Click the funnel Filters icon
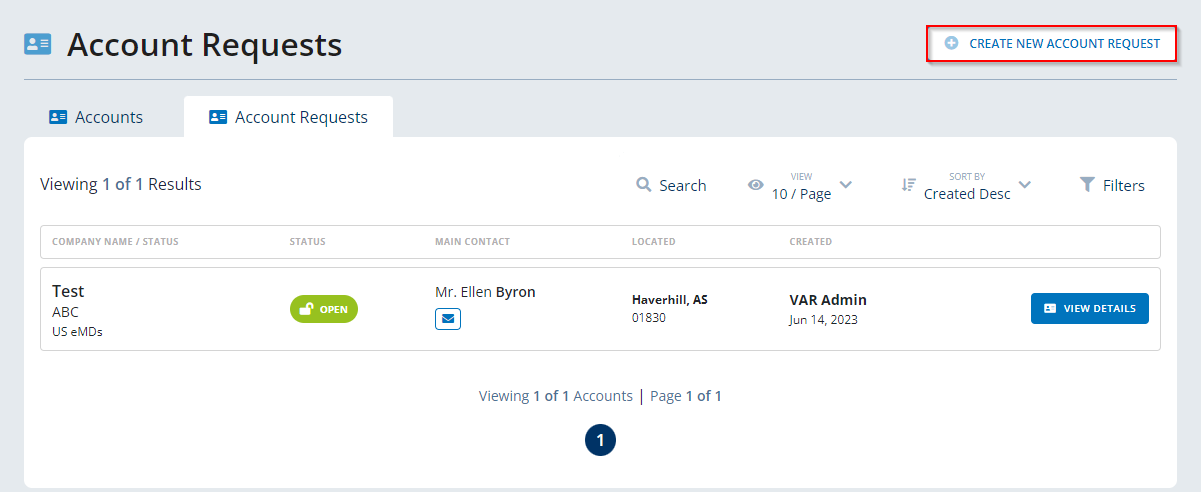 pyautogui.click(x=1087, y=185)
